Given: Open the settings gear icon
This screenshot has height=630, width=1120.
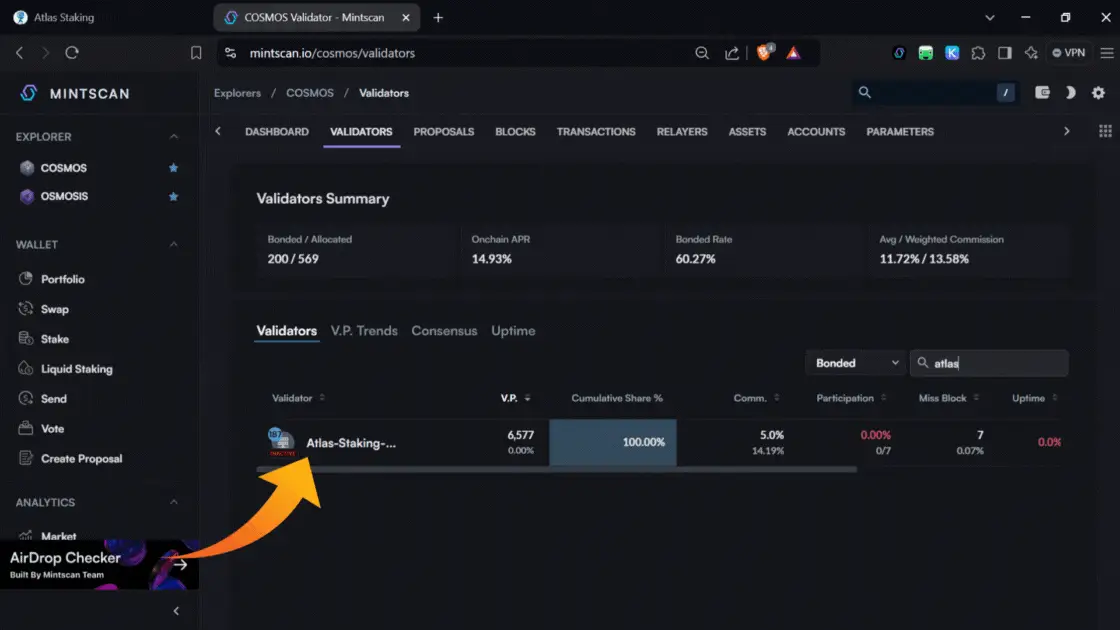Looking at the screenshot, I should [1098, 93].
